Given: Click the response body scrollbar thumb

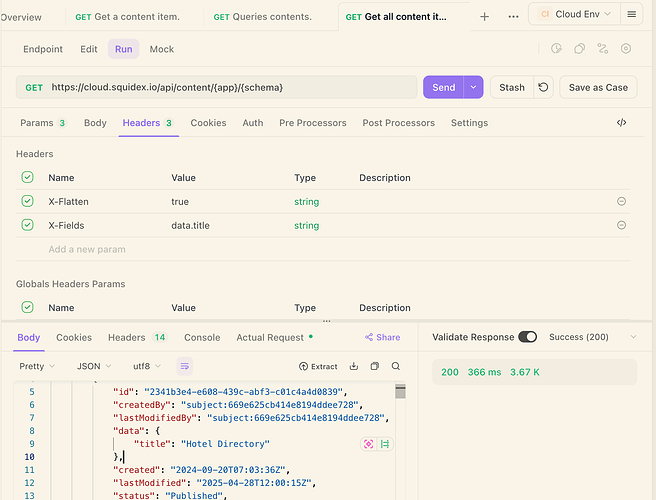Looking at the screenshot, I should pos(400,392).
